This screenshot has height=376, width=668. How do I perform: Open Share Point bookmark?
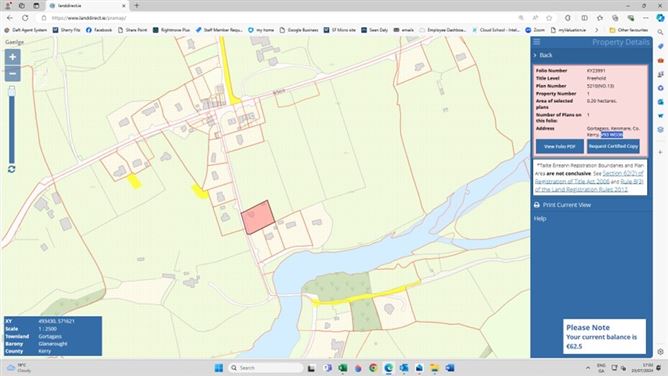[x=132, y=30]
